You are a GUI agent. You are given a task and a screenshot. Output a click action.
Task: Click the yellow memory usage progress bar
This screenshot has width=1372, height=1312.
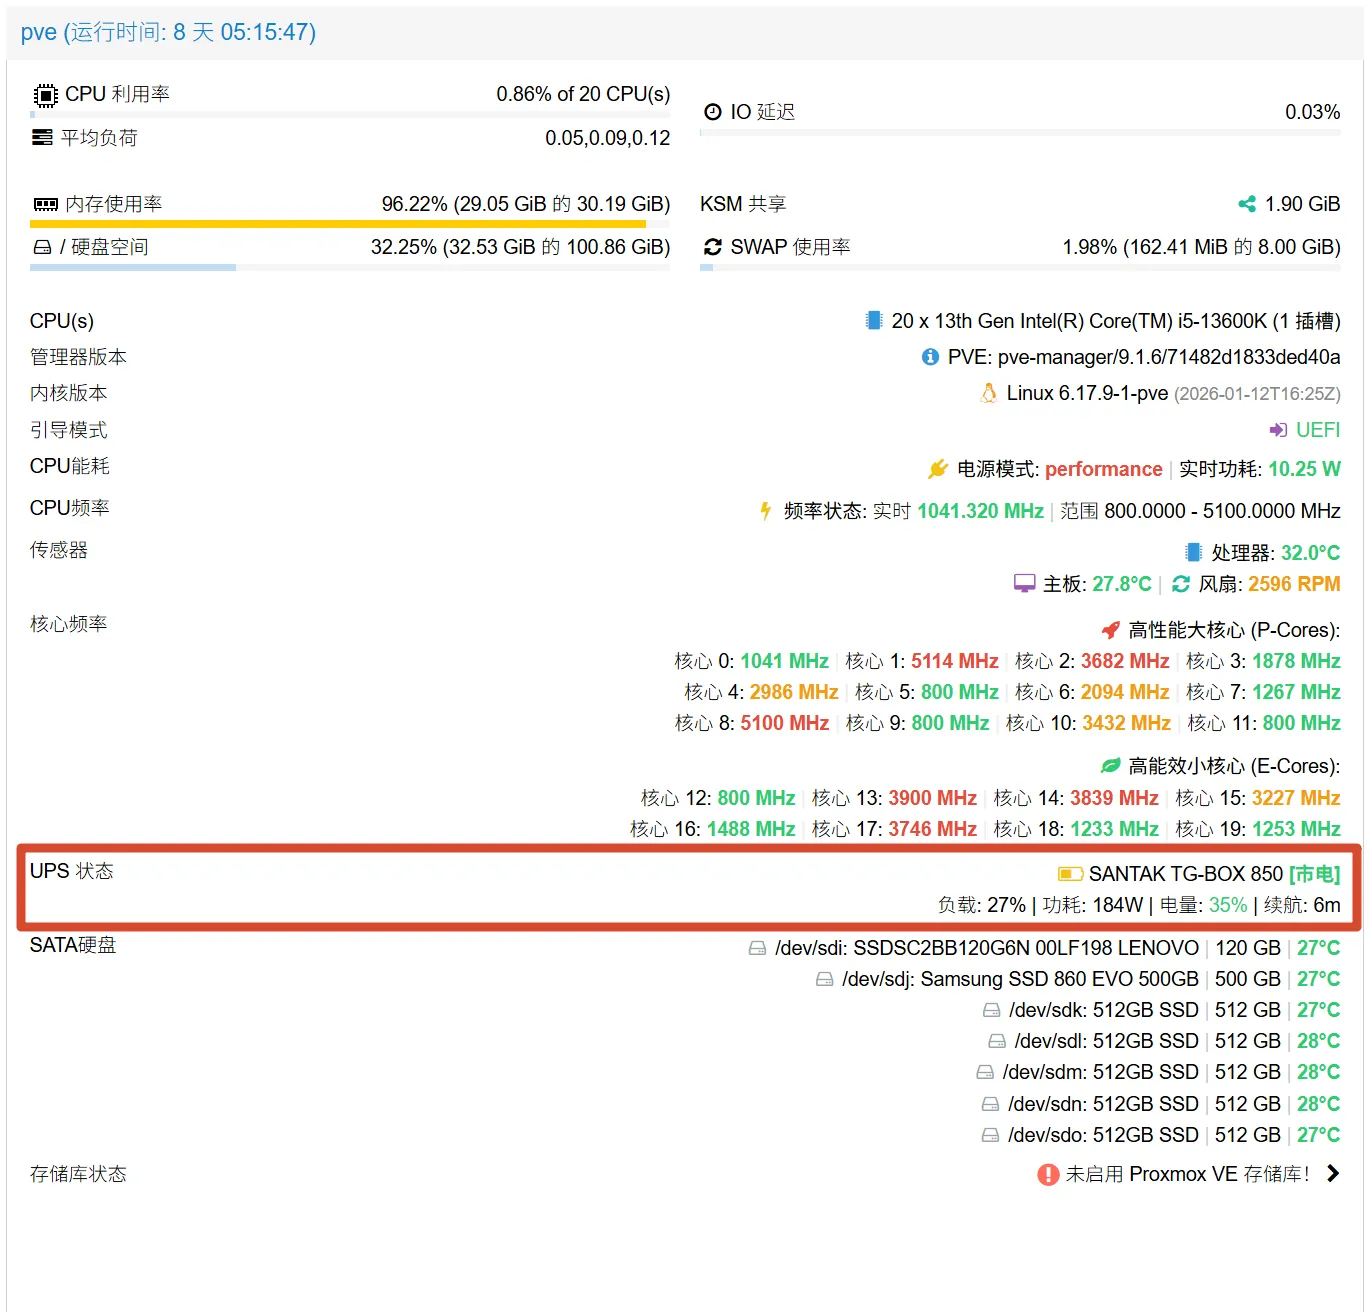click(338, 224)
